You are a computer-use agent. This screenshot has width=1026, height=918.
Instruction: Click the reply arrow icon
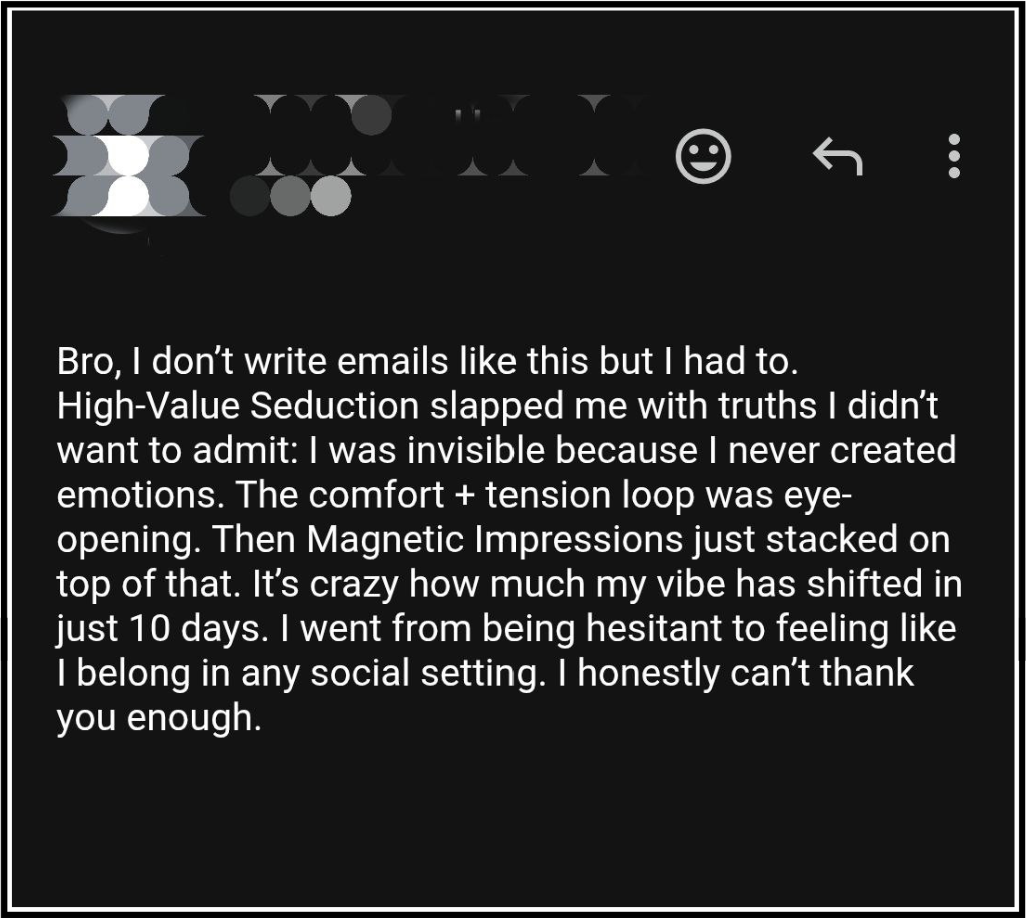836,156
